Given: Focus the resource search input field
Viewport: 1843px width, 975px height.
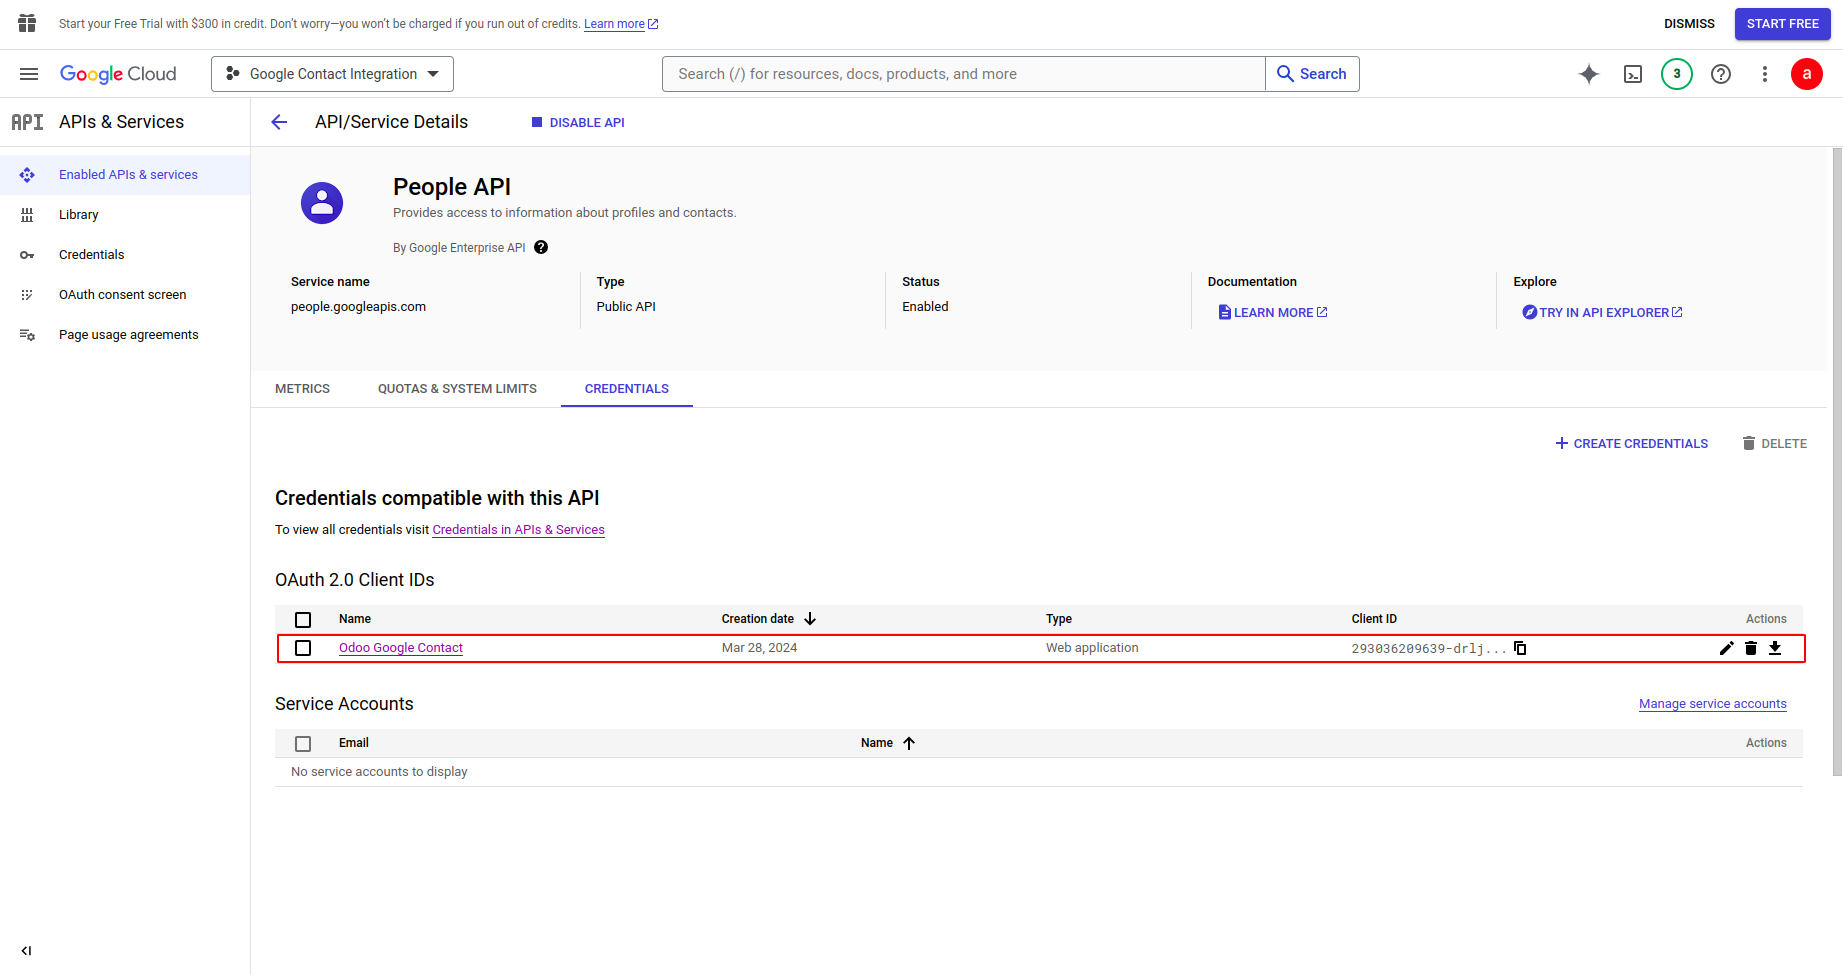Looking at the screenshot, I should (x=964, y=74).
